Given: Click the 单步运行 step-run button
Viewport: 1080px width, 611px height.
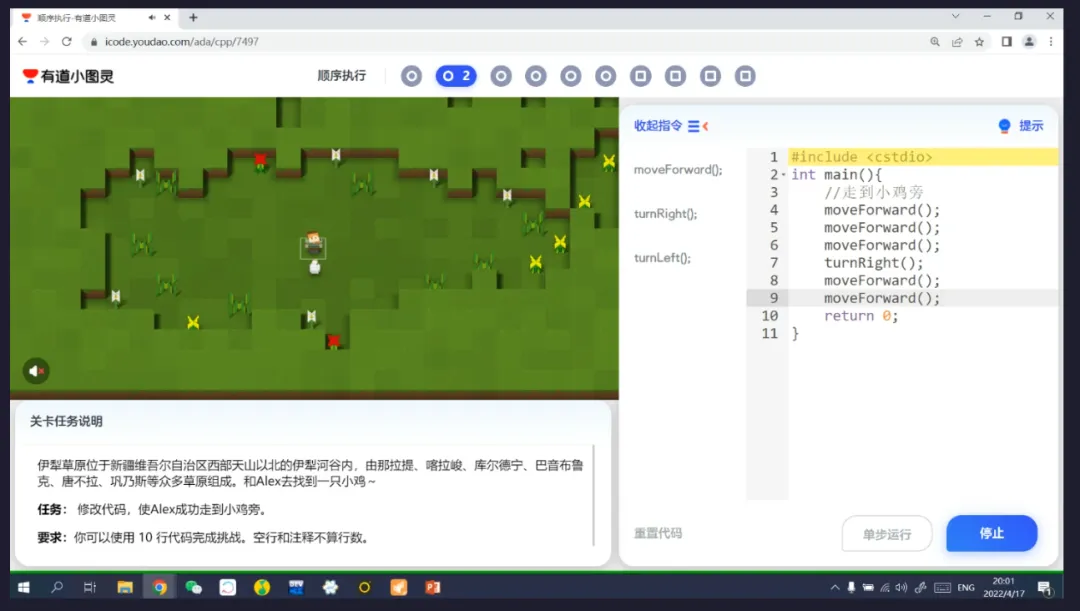Looking at the screenshot, I should pyautogui.click(x=886, y=534).
